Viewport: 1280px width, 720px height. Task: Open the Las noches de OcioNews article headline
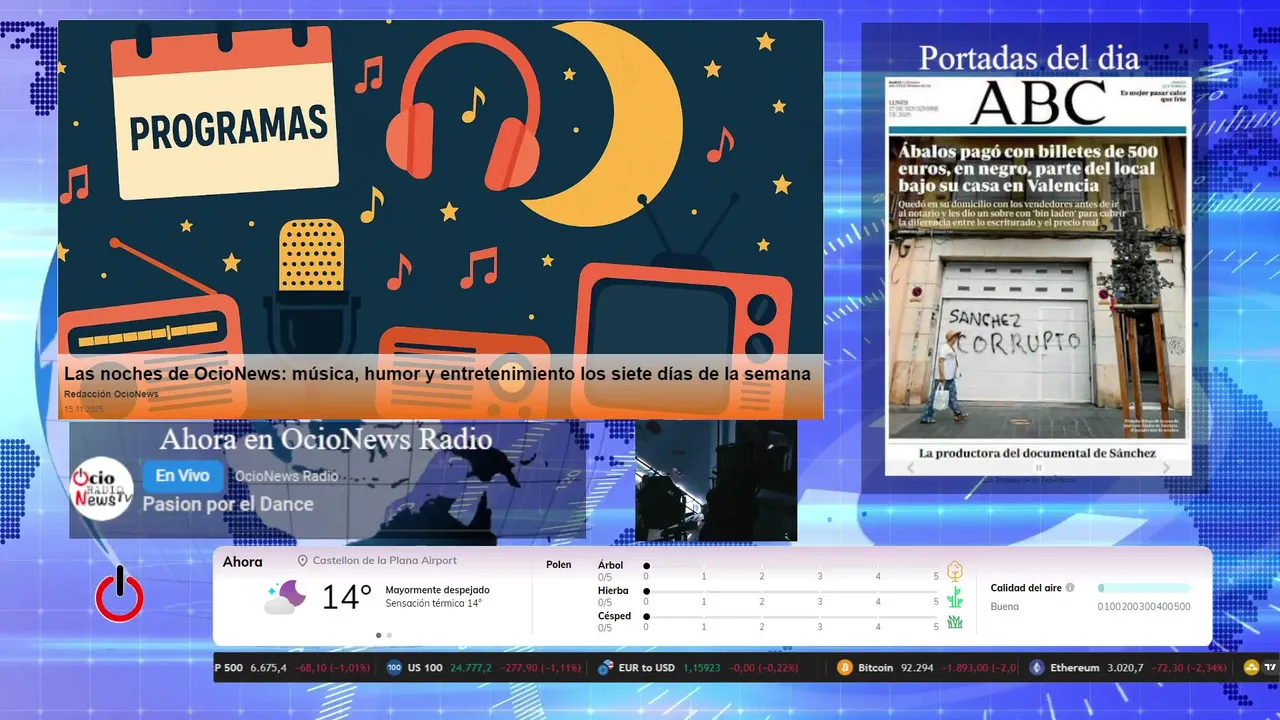(437, 373)
